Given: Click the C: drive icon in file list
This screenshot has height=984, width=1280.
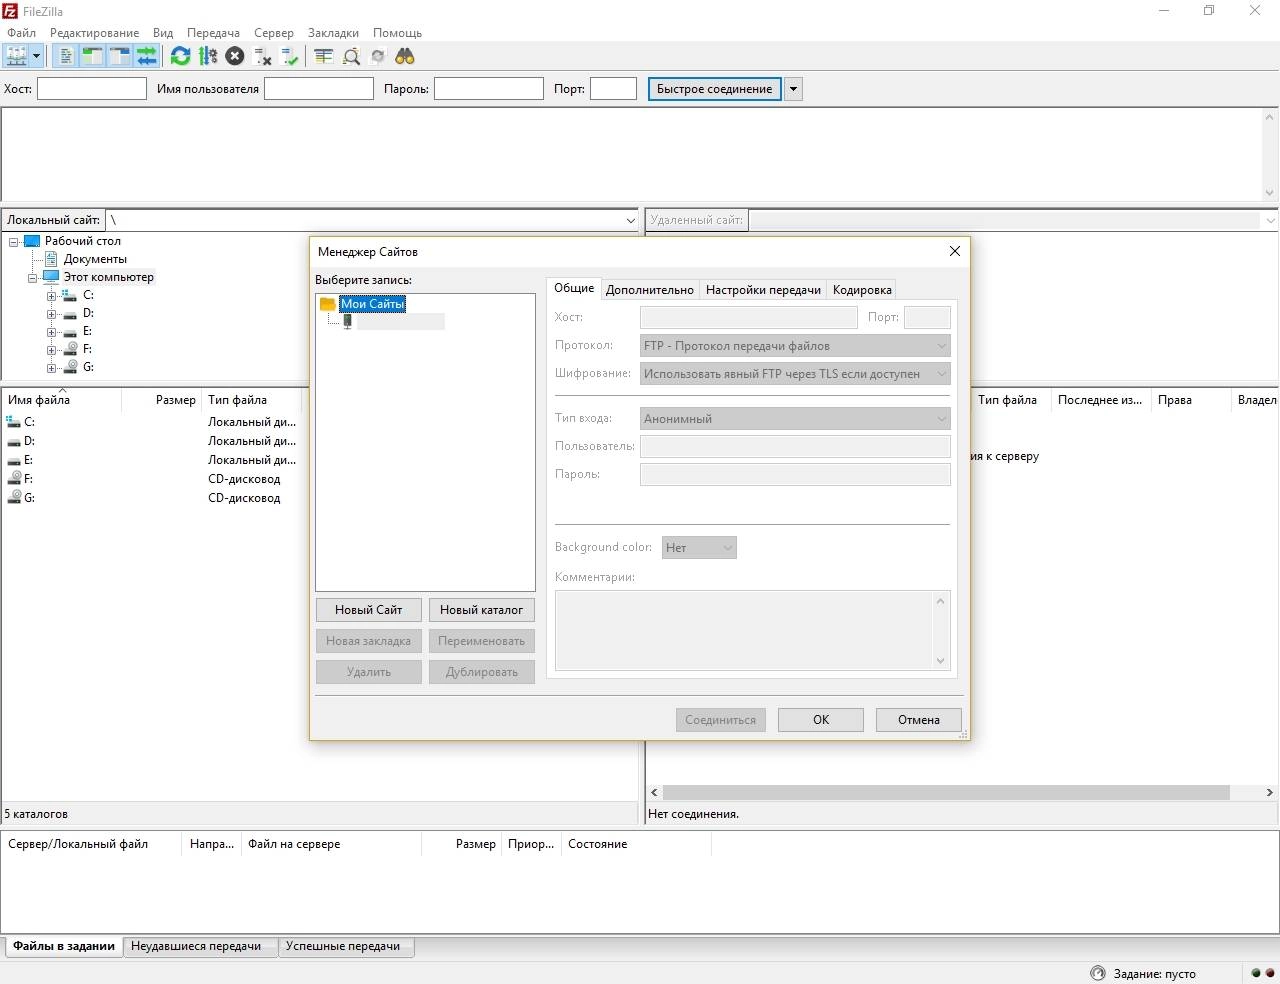Looking at the screenshot, I should (x=14, y=422).
